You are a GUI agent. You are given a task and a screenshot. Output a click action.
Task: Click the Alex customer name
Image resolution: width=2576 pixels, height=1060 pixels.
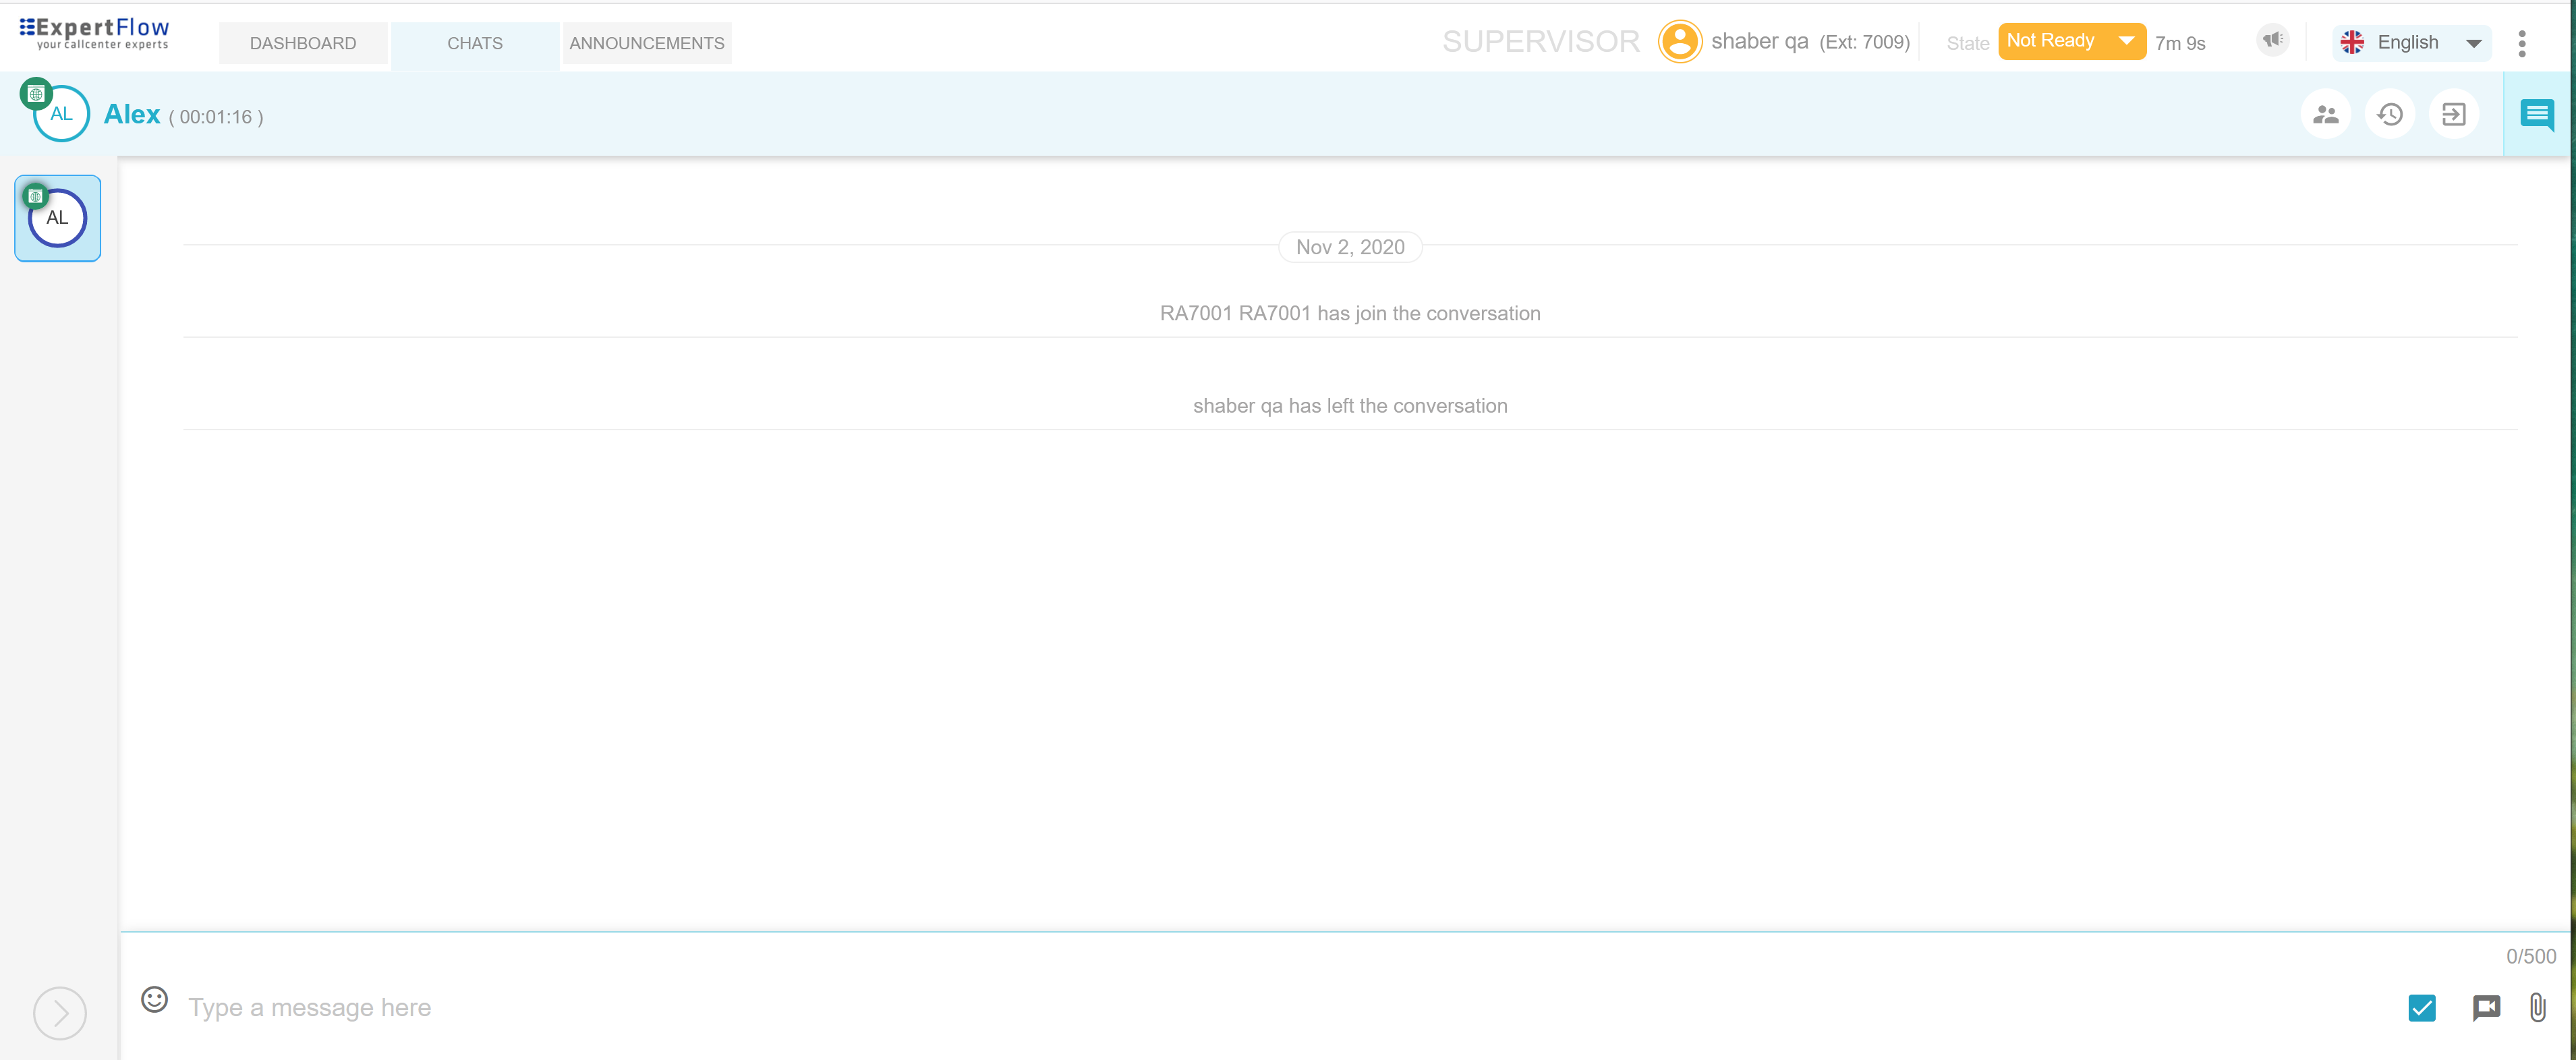click(132, 115)
